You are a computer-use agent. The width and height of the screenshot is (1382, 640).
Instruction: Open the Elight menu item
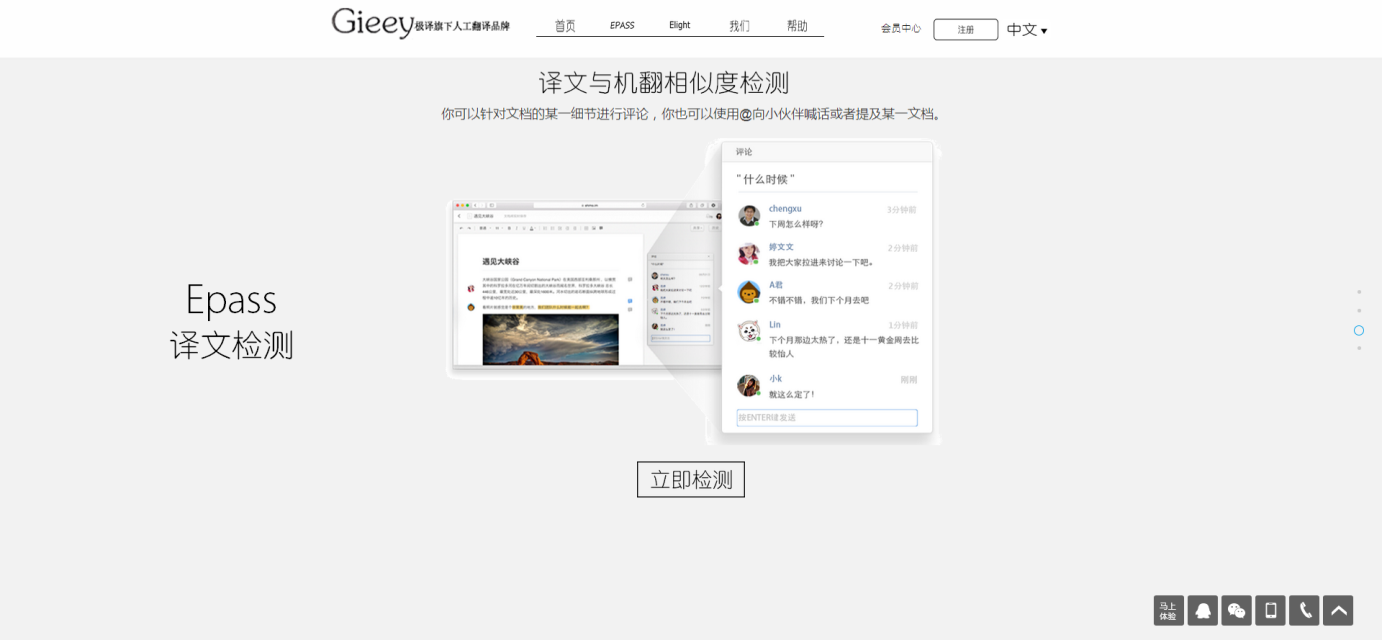[680, 26]
